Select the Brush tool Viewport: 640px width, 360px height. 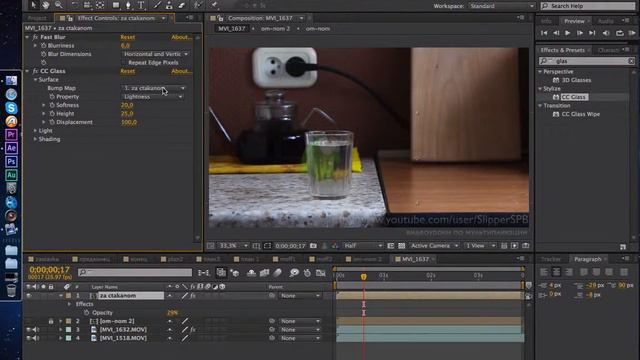[157, 5]
